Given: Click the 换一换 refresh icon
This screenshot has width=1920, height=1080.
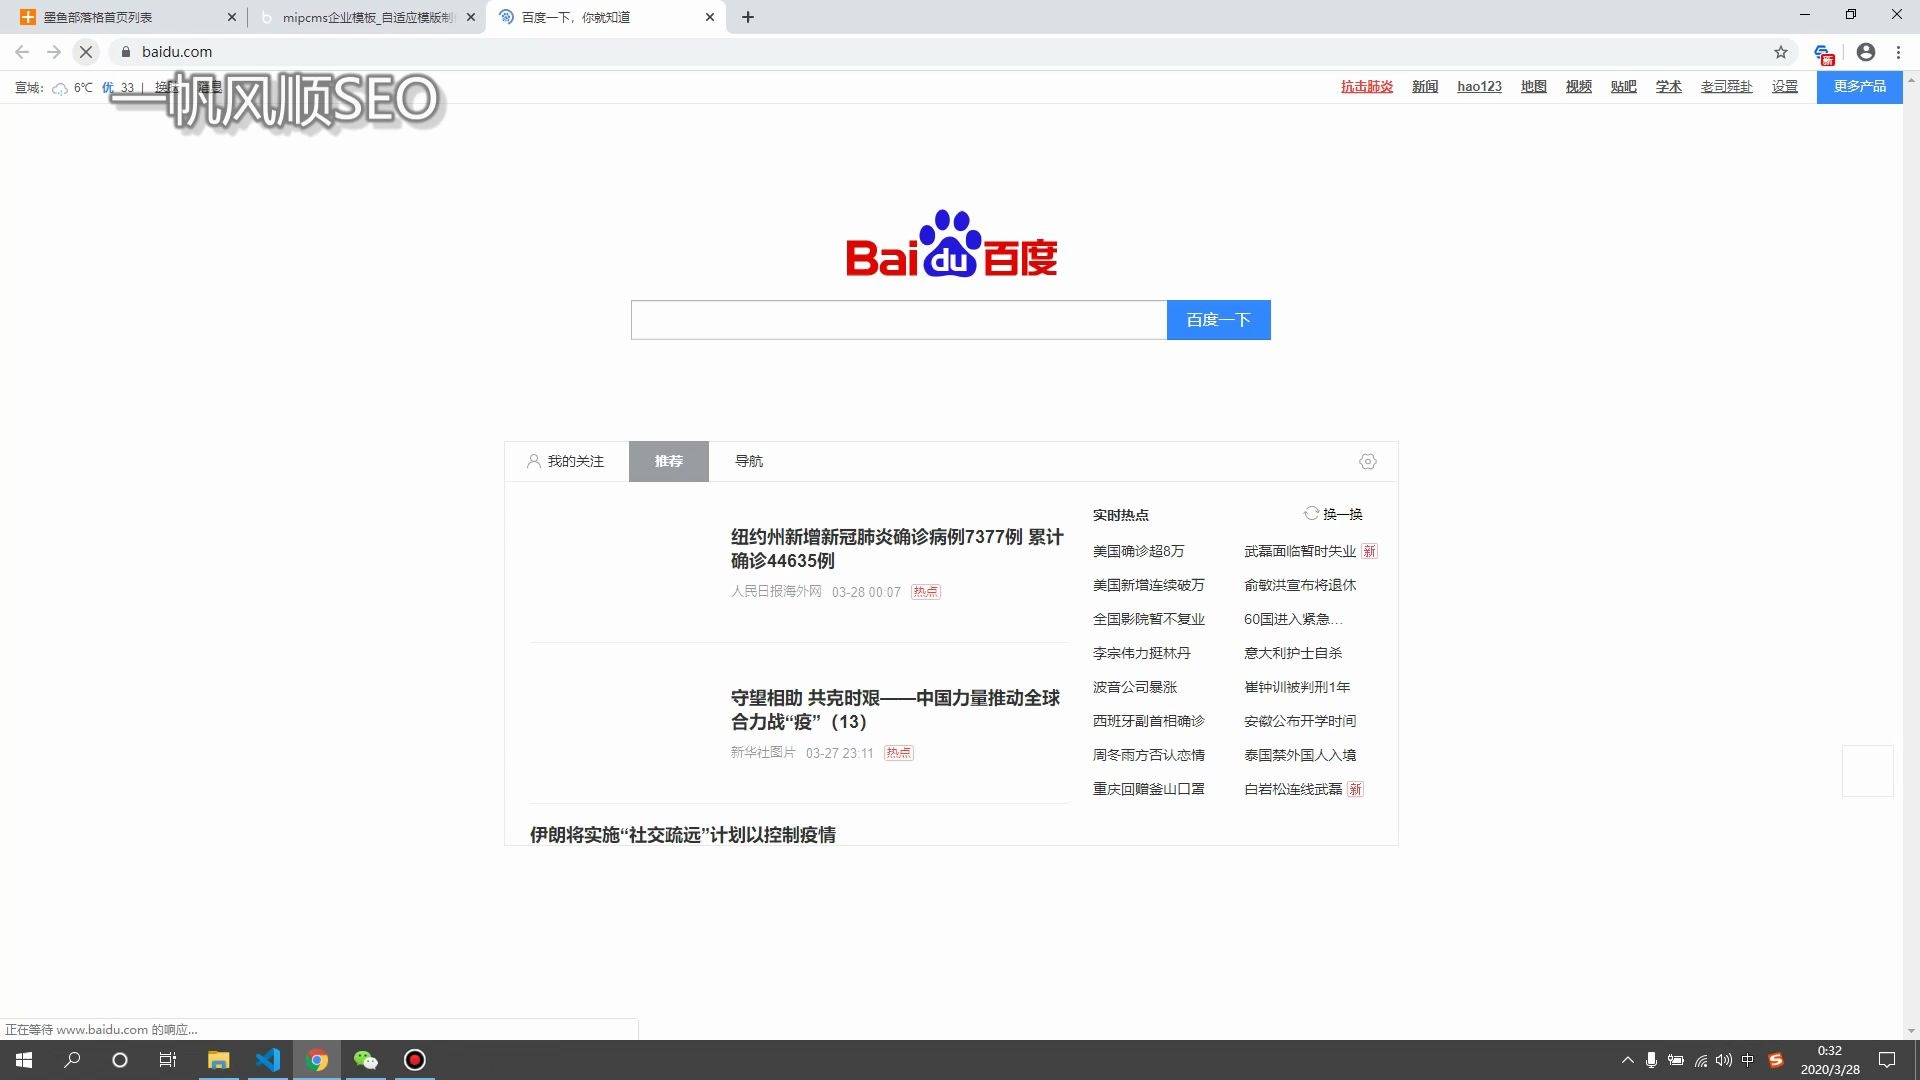Looking at the screenshot, I should point(1311,513).
